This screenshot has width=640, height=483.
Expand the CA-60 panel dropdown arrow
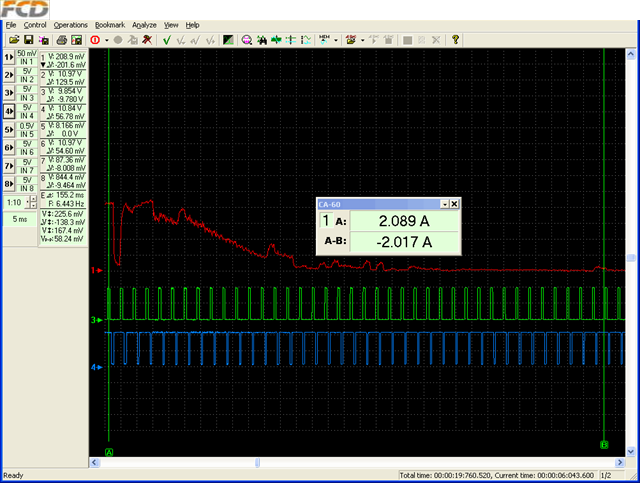443,203
